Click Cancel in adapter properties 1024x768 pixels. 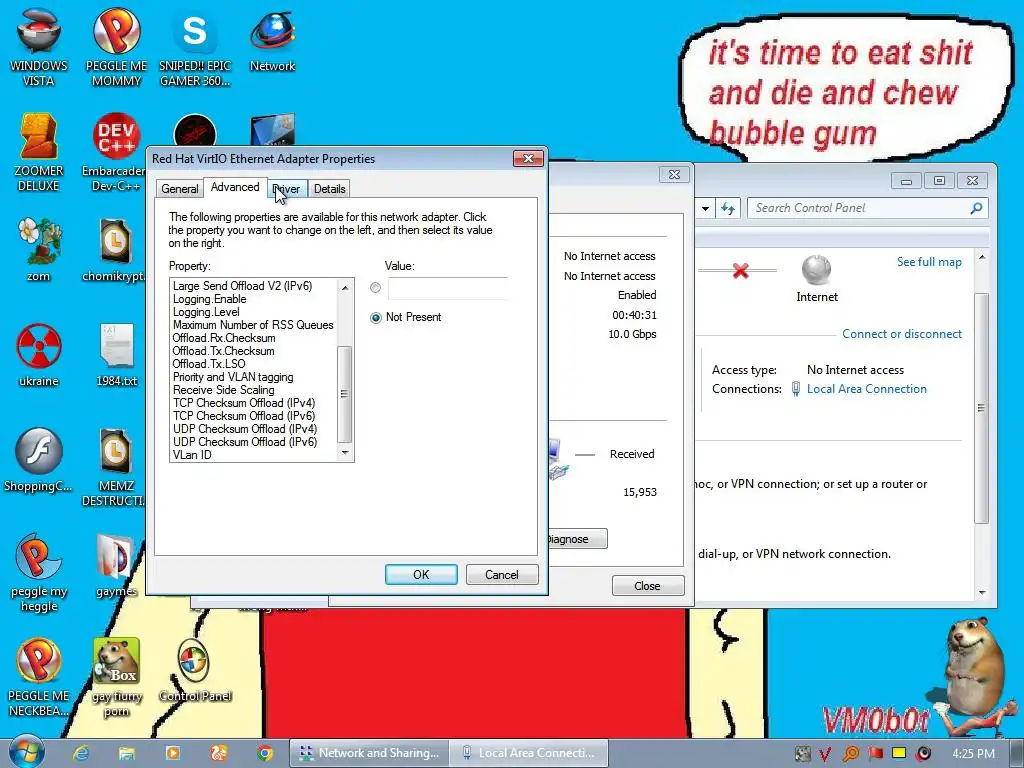coord(502,575)
